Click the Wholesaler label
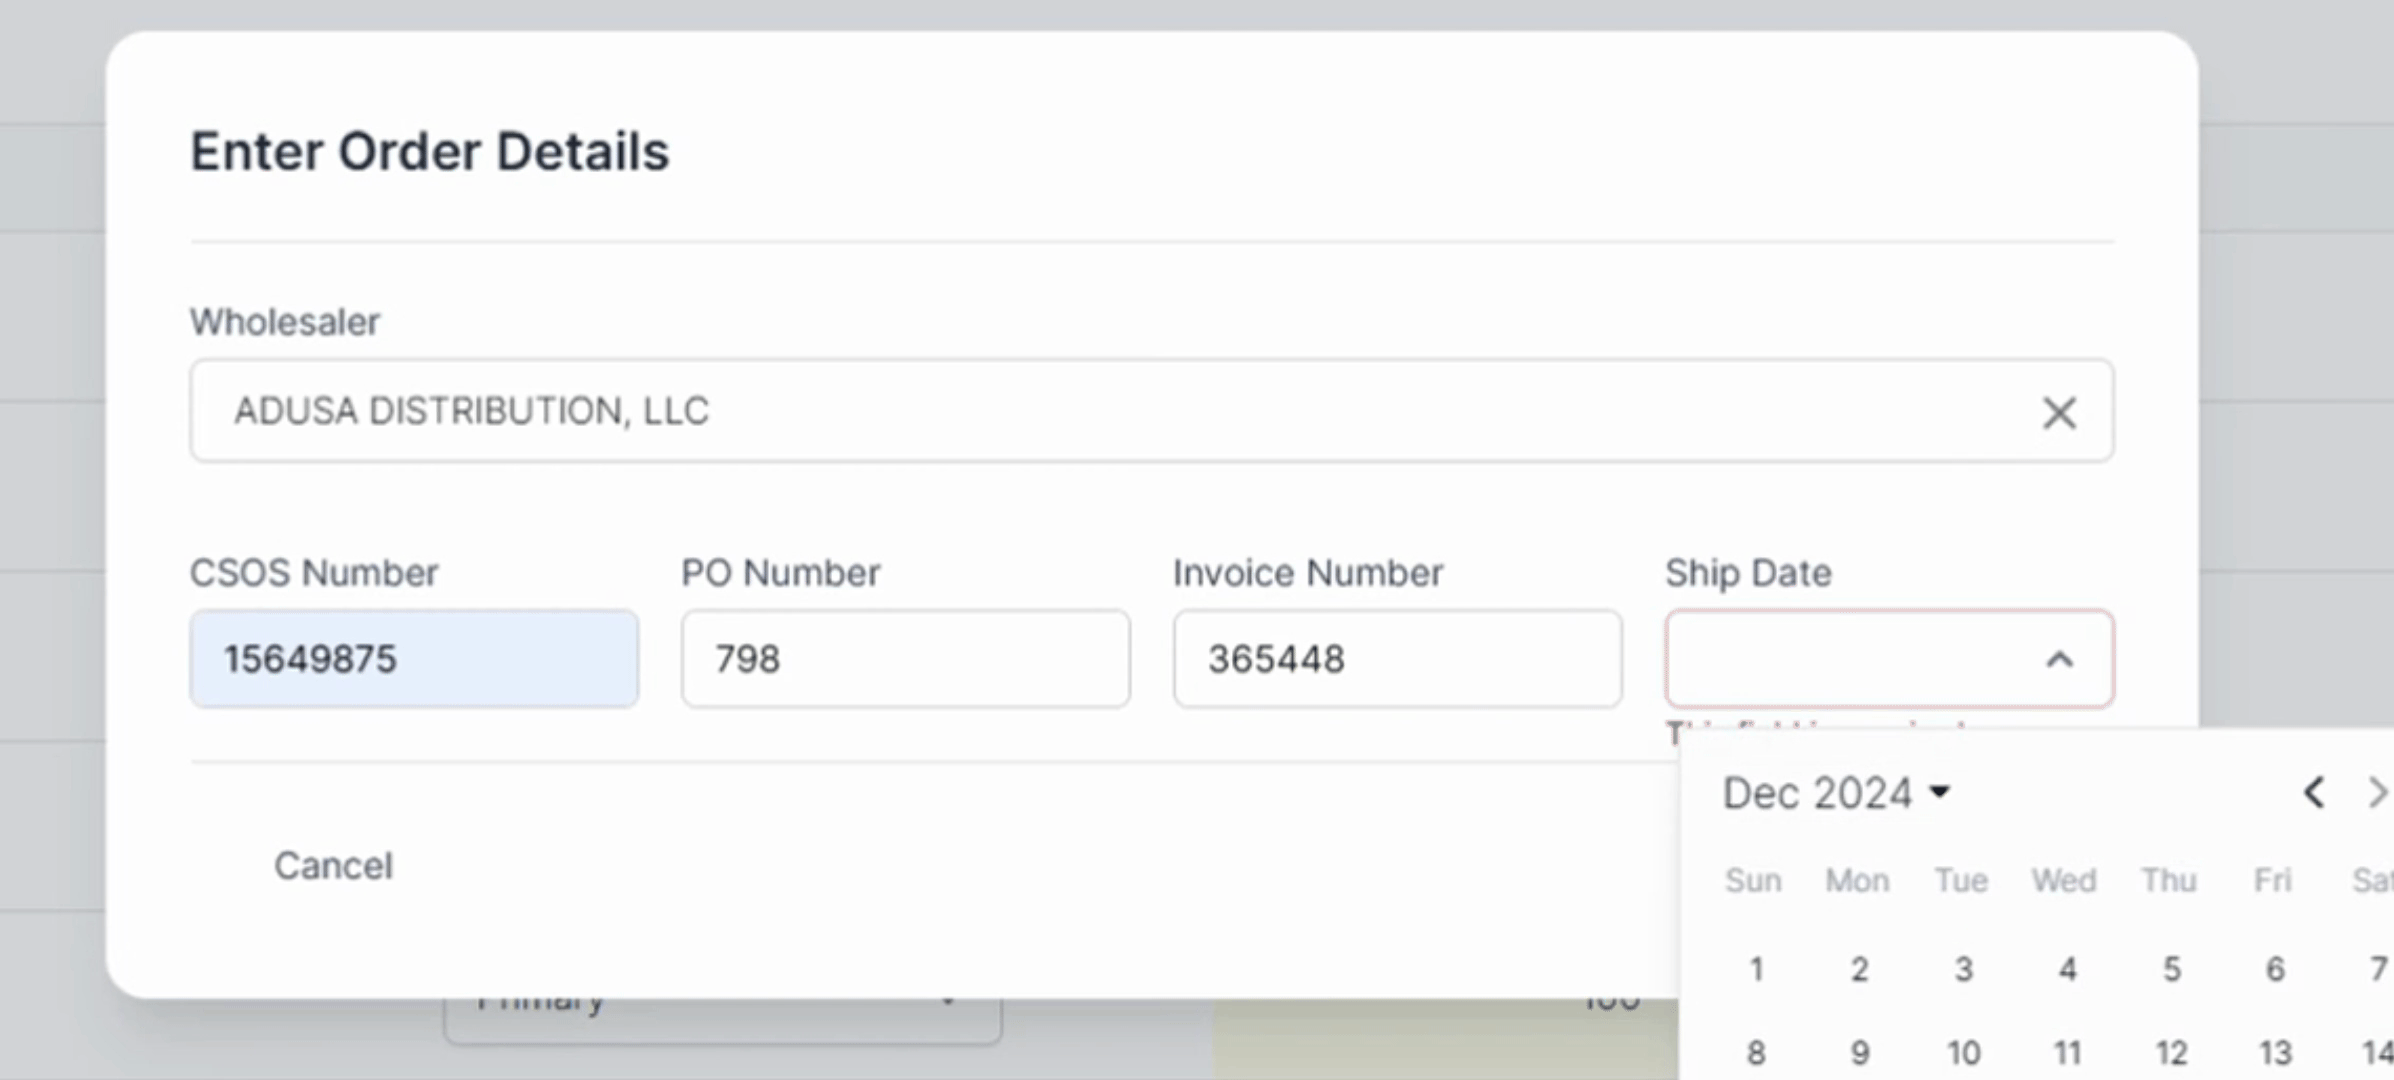The image size is (2394, 1080). [x=285, y=322]
